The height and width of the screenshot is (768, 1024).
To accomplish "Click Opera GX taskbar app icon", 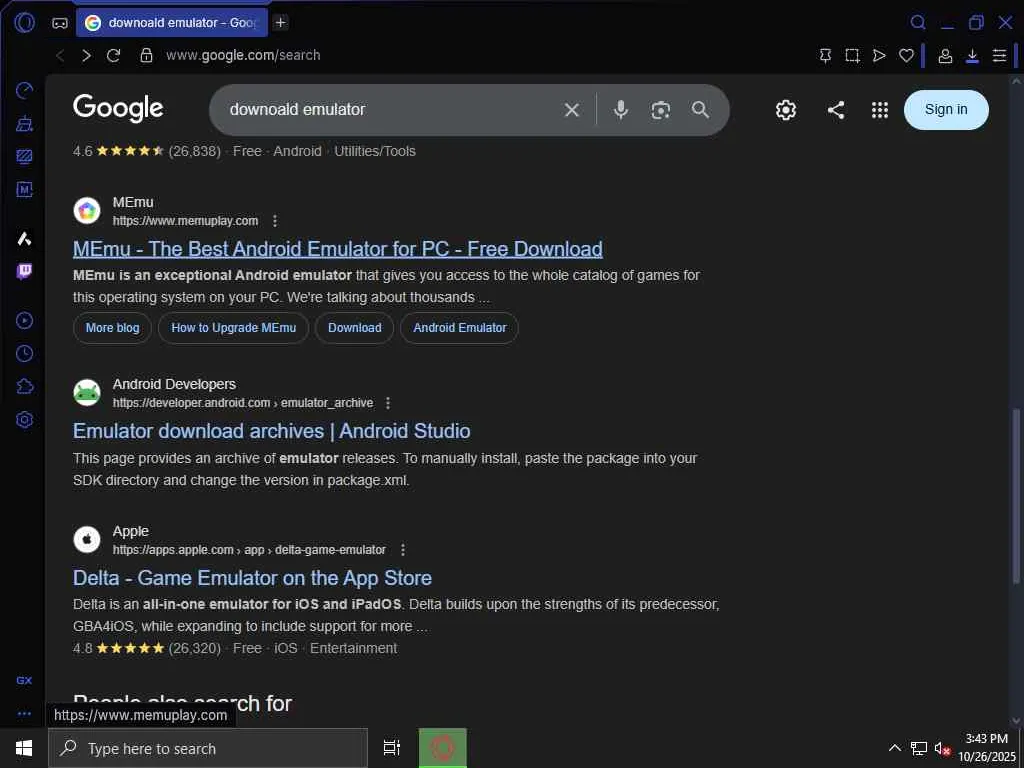I will pyautogui.click(x=443, y=748).
